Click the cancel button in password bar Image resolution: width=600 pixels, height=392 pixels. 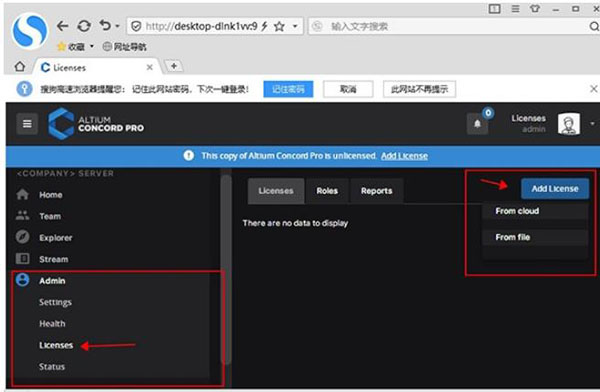click(x=348, y=89)
